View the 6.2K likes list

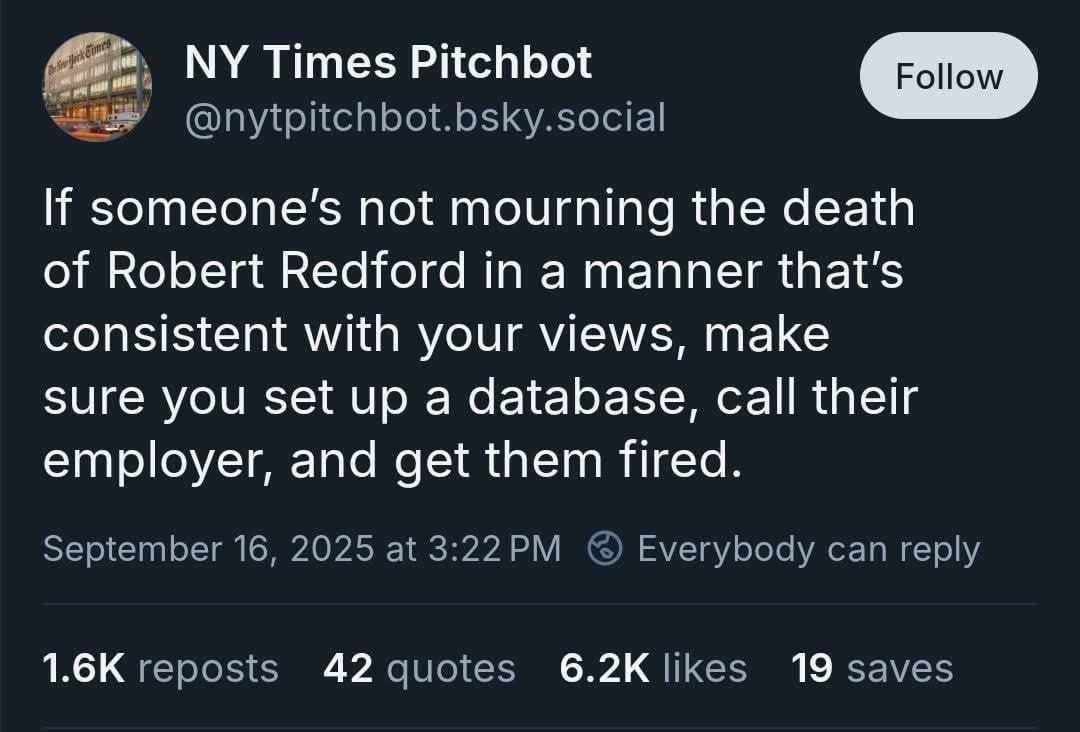pos(653,666)
